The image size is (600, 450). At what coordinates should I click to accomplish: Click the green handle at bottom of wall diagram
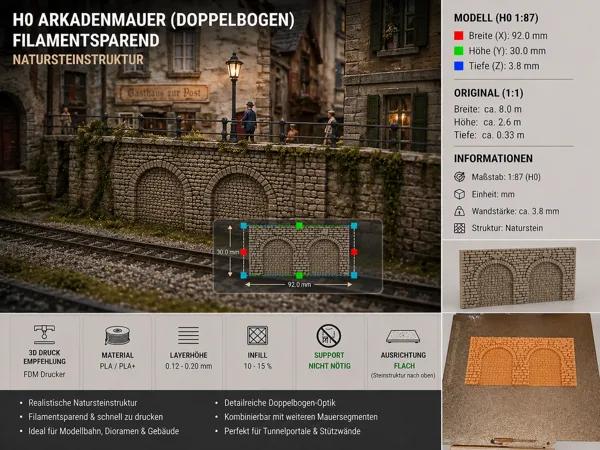(299, 275)
